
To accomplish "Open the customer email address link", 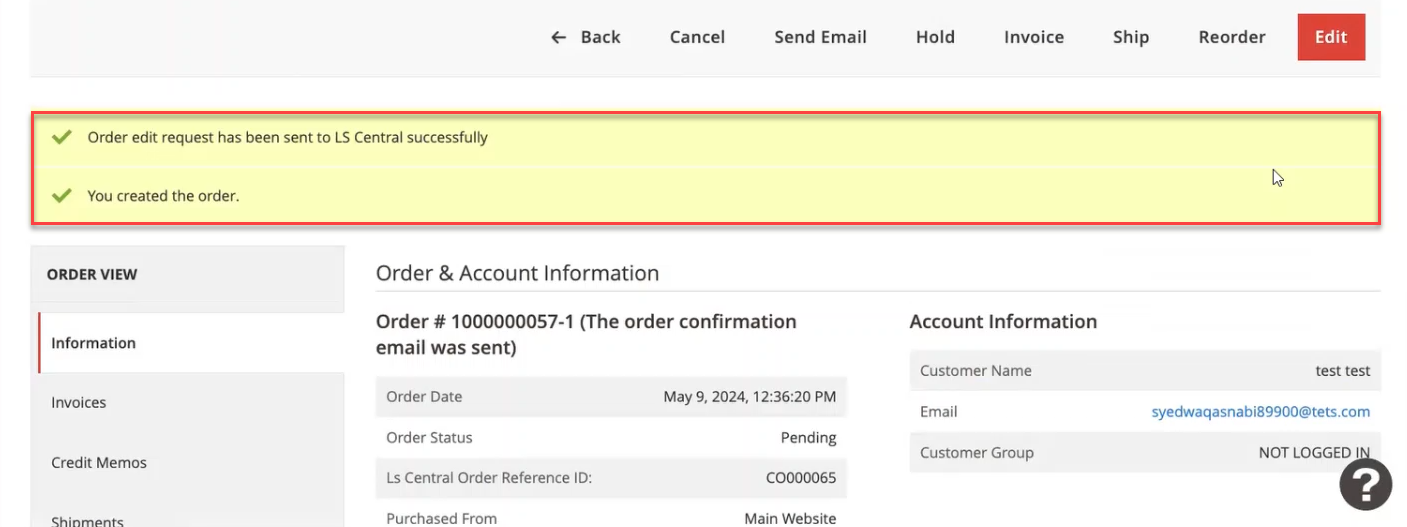I will click(1260, 412).
